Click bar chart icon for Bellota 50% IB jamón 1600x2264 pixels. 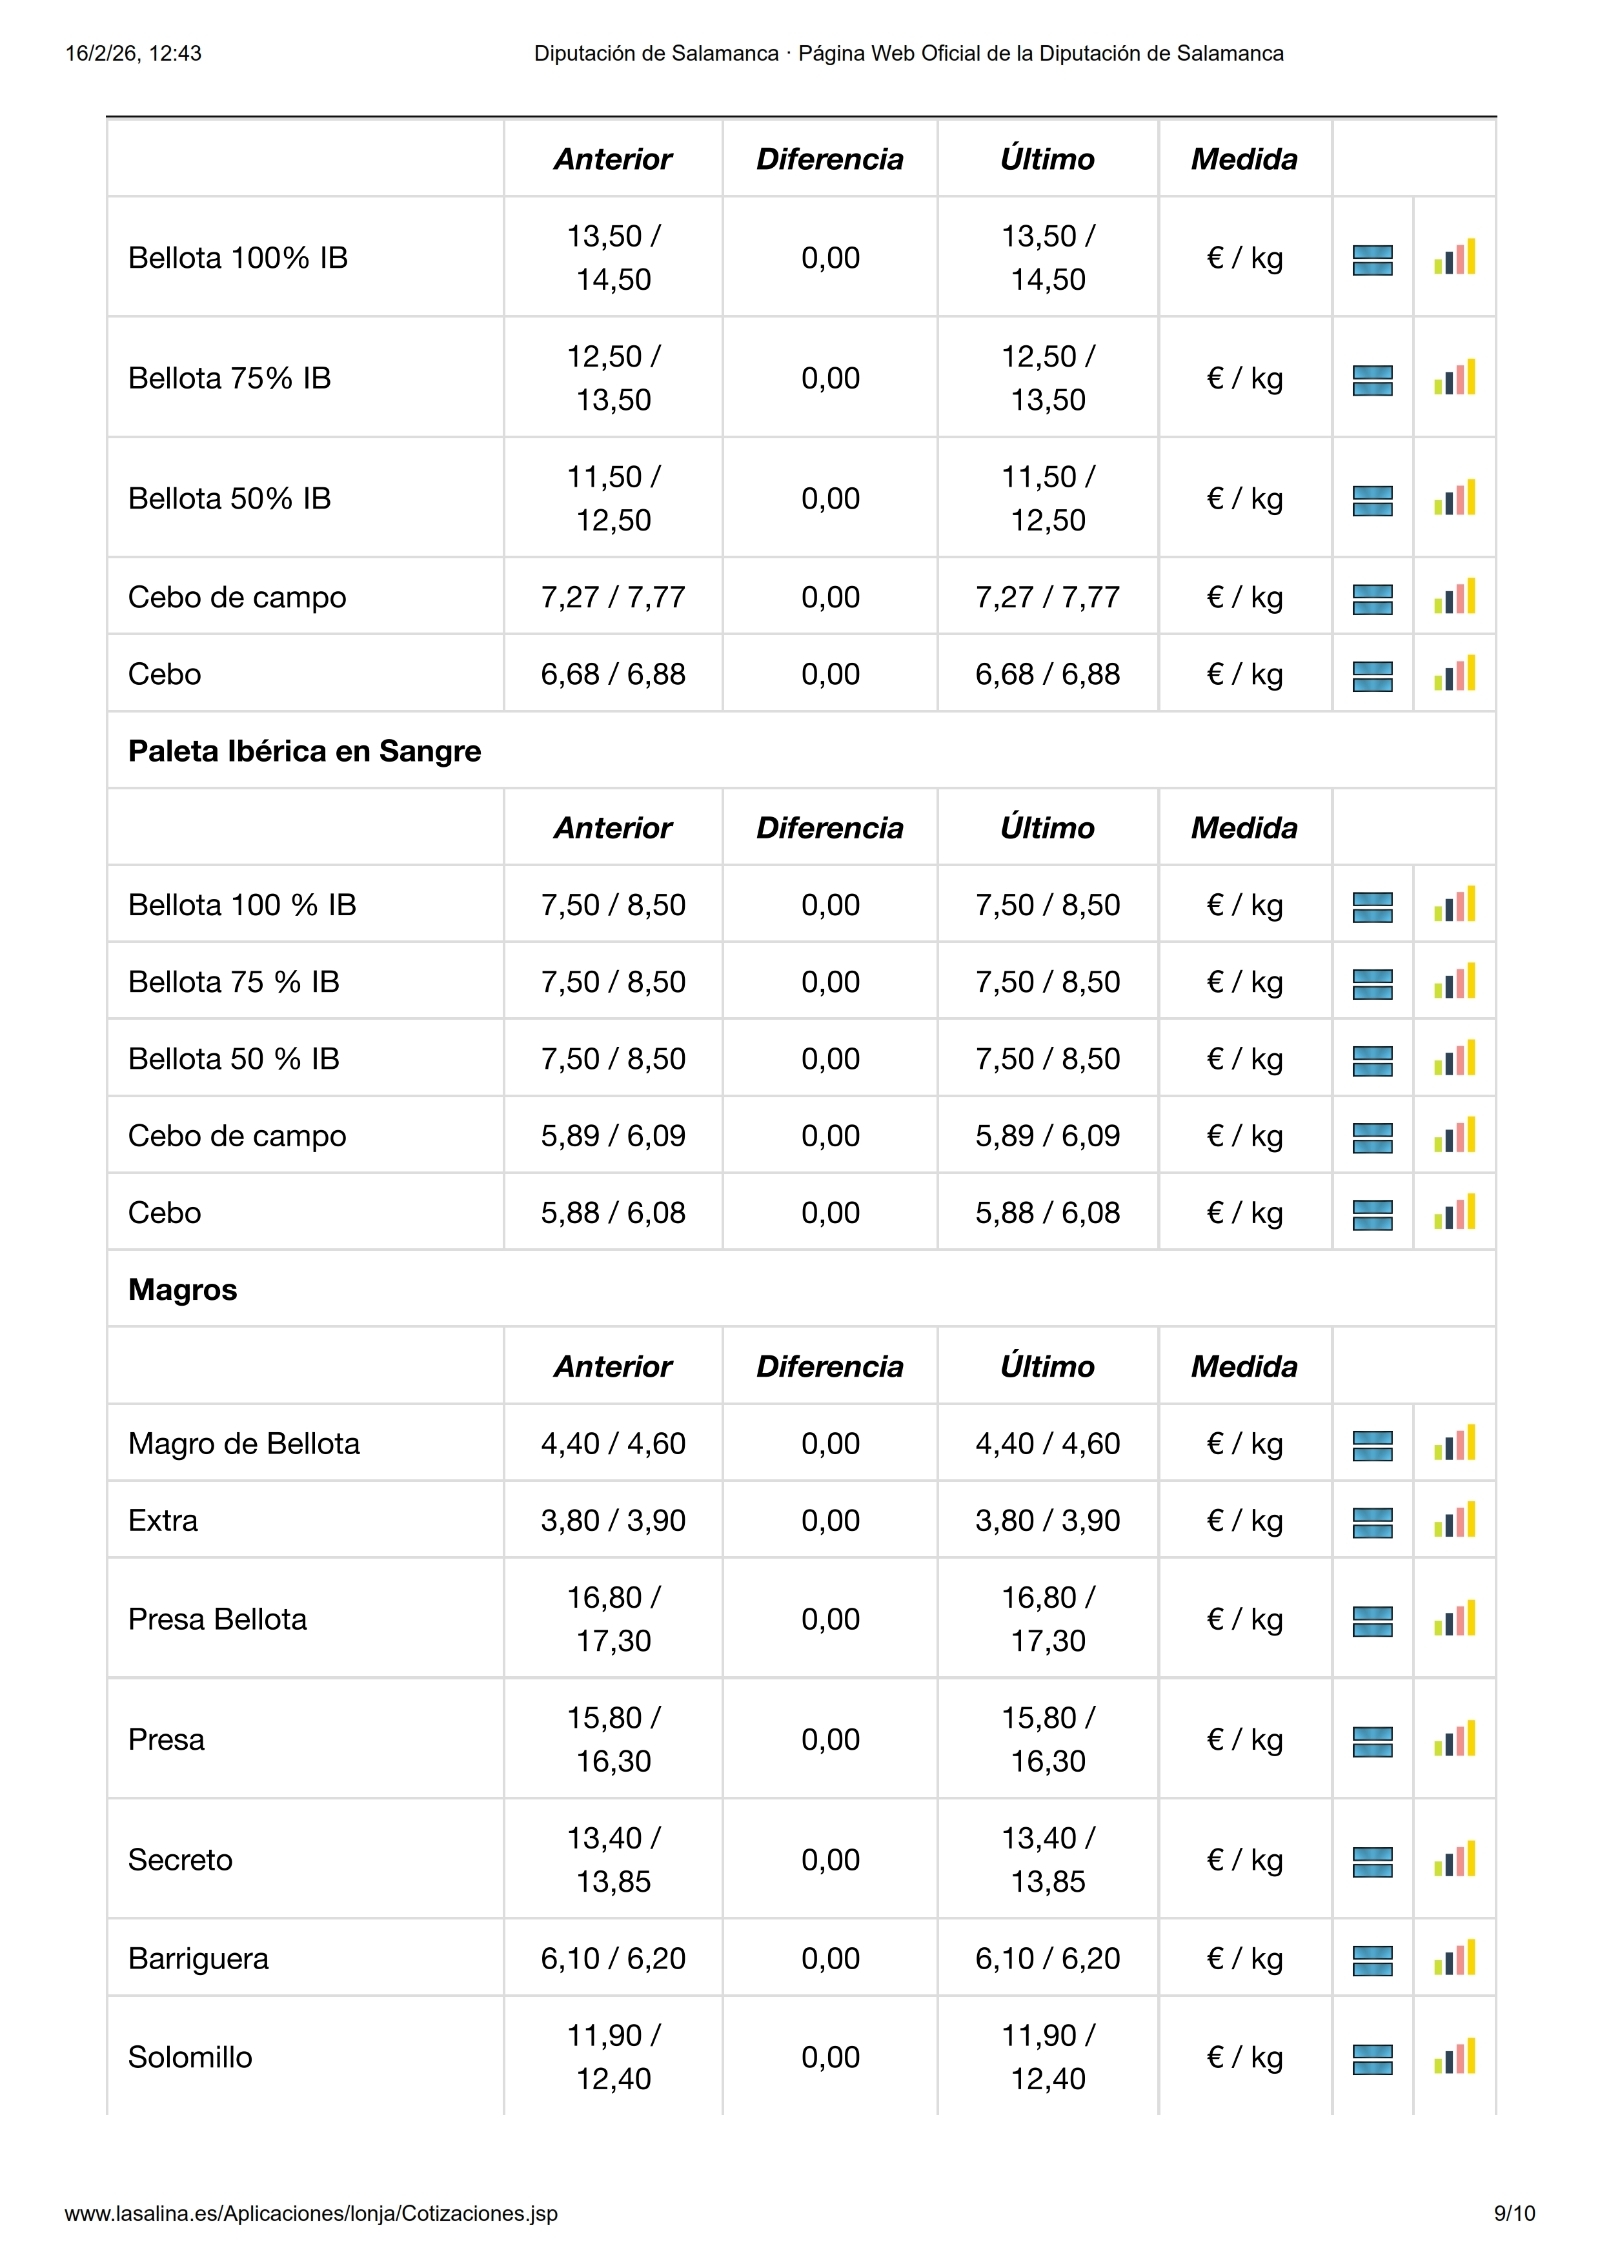pos(1454,498)
